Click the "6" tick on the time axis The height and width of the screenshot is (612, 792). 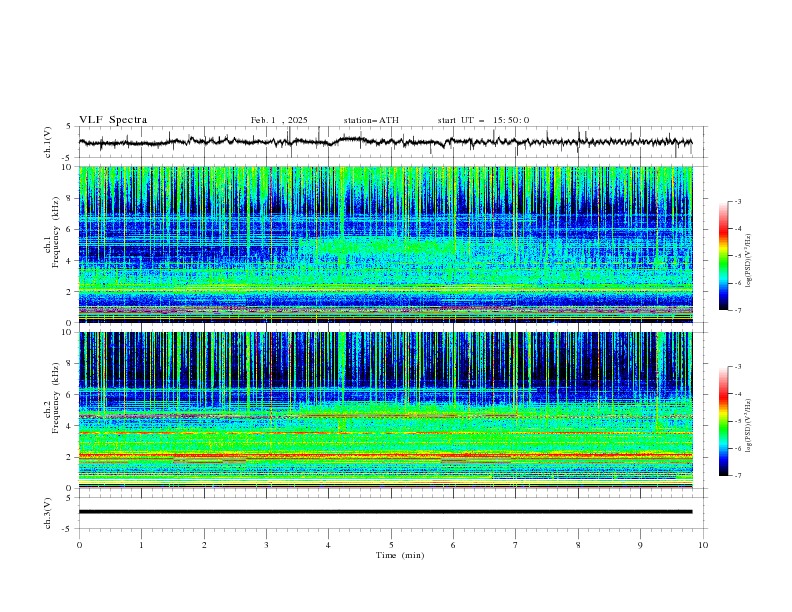(x=453, y=545)
